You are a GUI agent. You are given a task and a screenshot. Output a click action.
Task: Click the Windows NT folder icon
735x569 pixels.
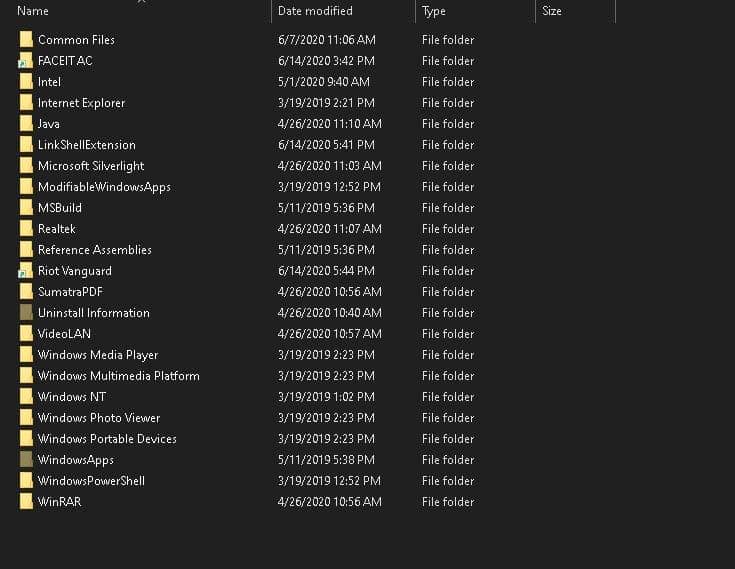[26, 397]
